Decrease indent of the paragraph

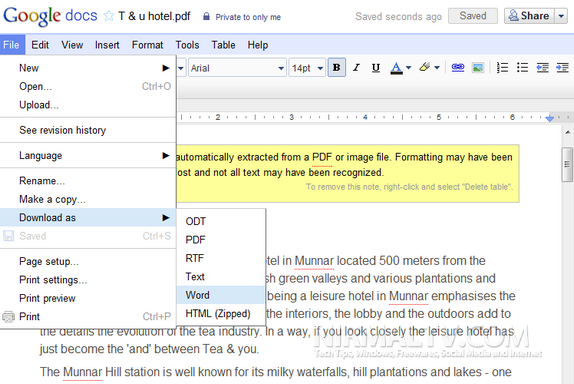[x=543, y=67]
